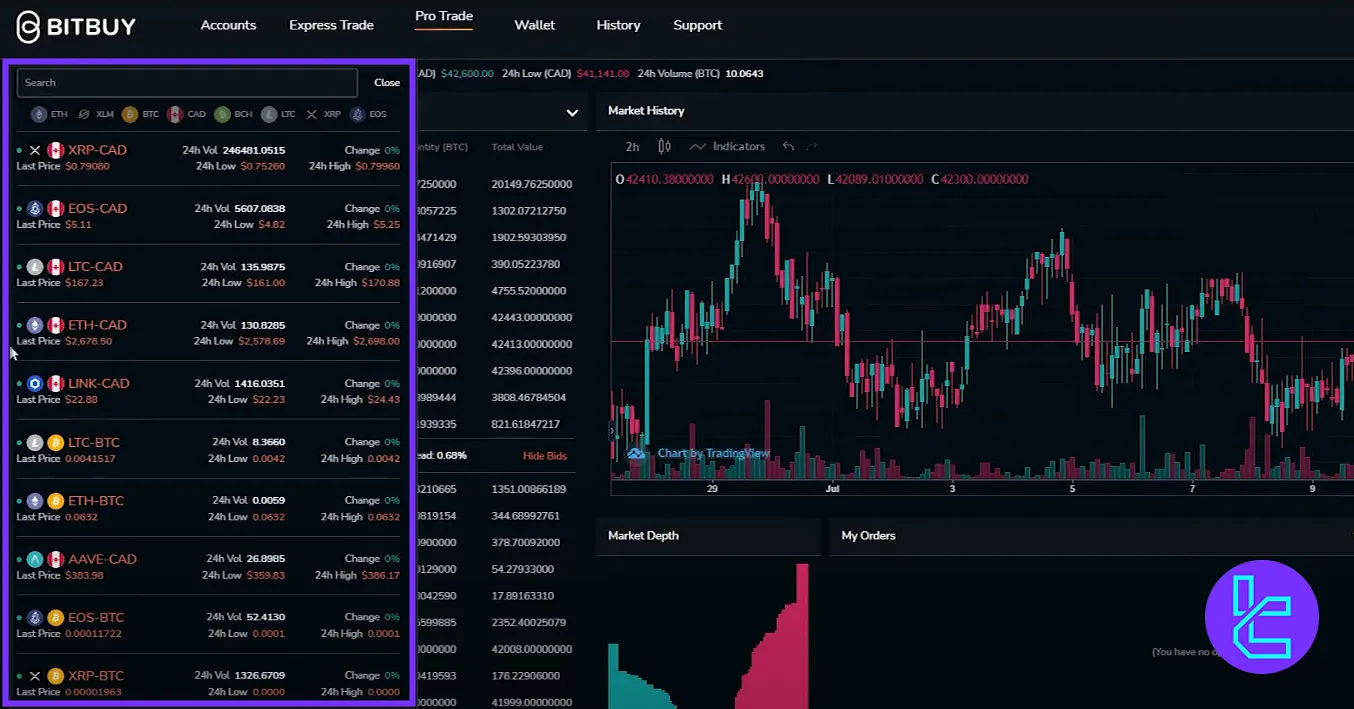The image size is (1354, 709).
Task: Open the Indicators menu on the chart
Action: [727, 147]
